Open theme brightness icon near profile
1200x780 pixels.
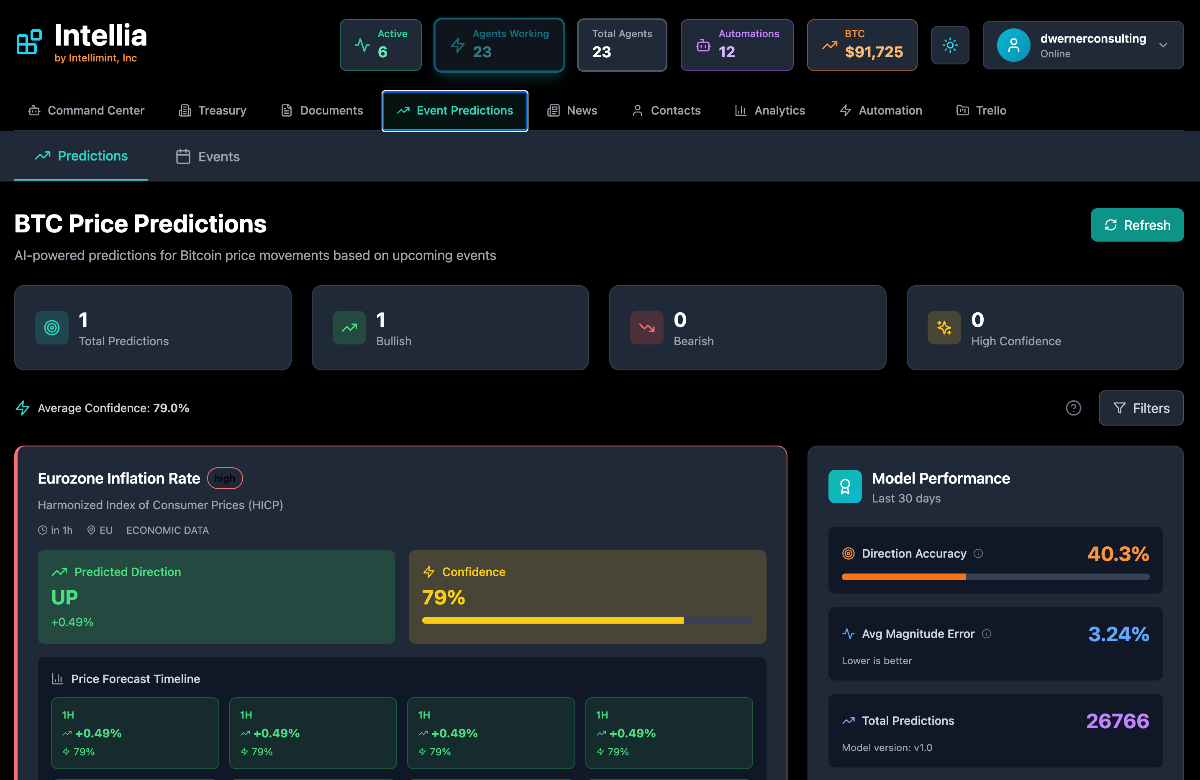(949, 45)
